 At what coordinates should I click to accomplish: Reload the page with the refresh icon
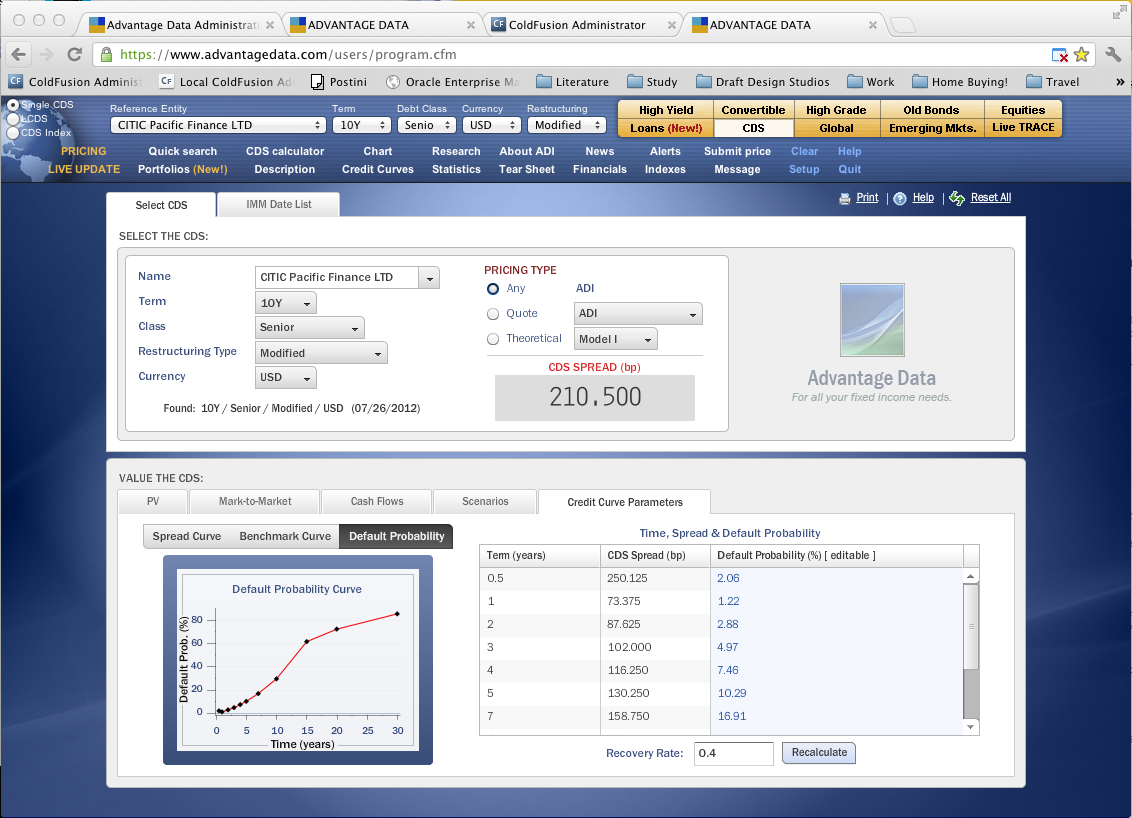click(74, 54)
